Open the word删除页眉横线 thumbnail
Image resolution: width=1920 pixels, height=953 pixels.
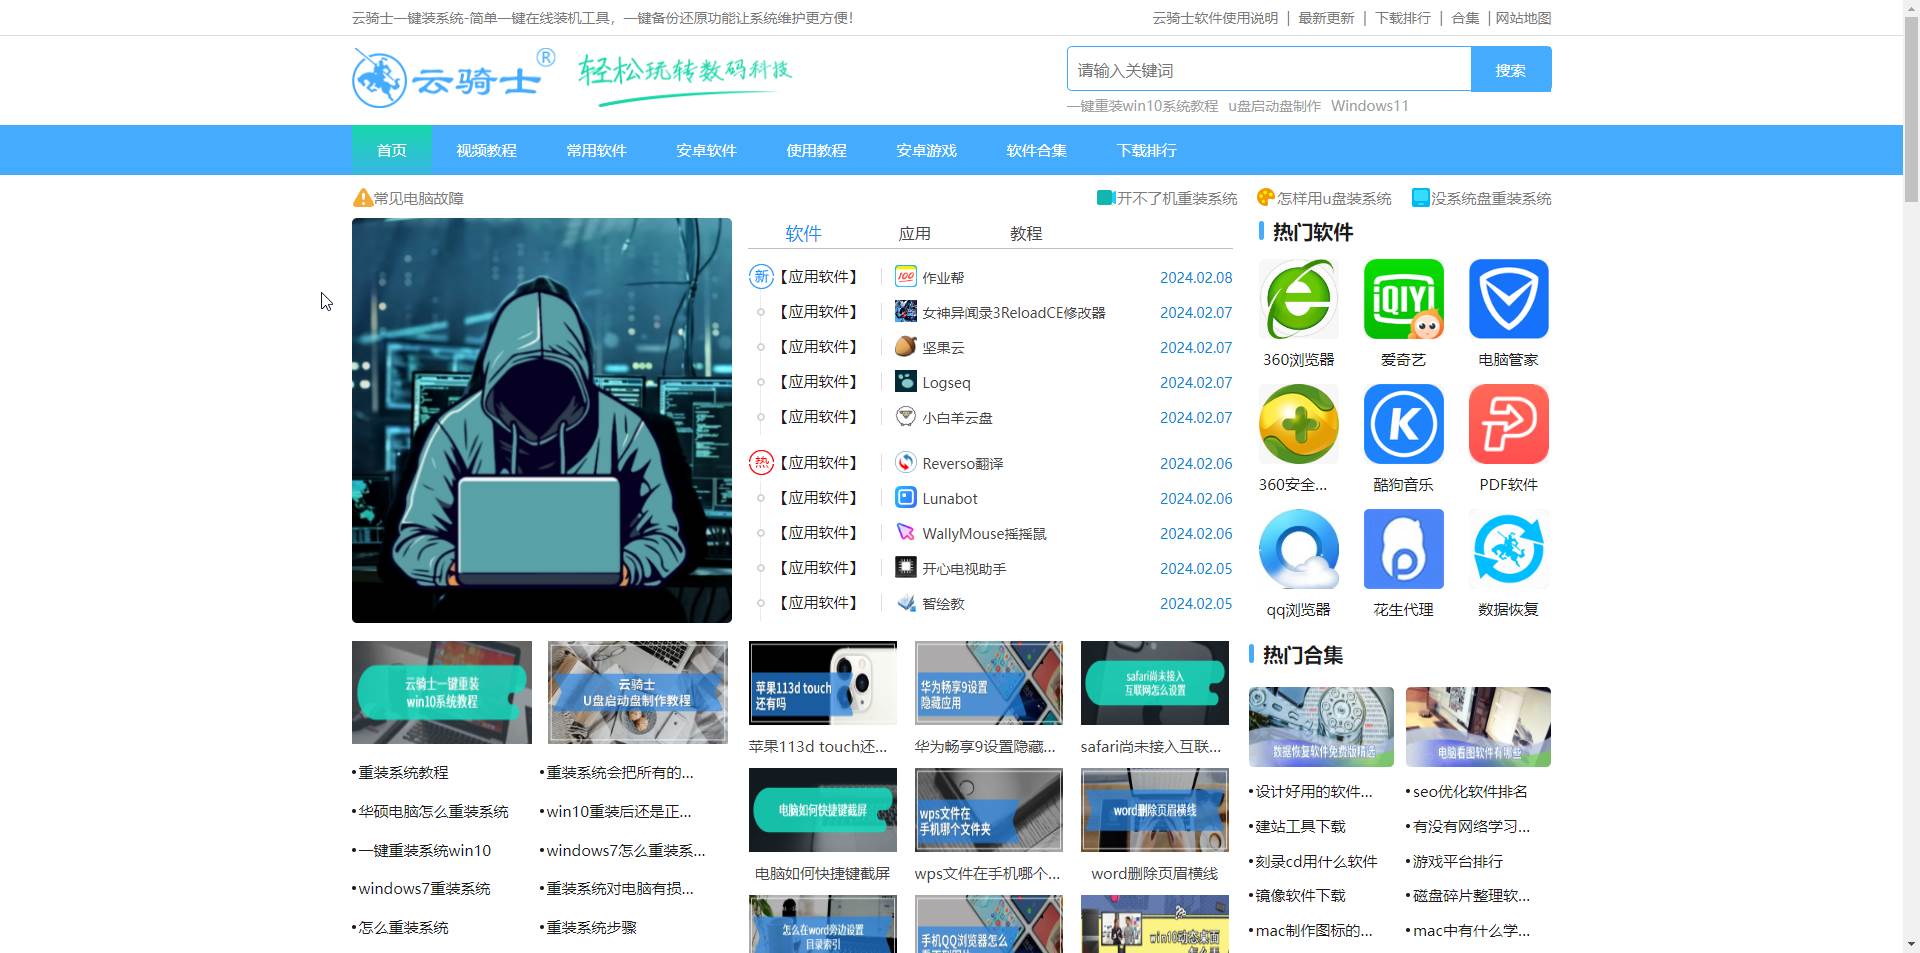click(x=1155, y=810)
